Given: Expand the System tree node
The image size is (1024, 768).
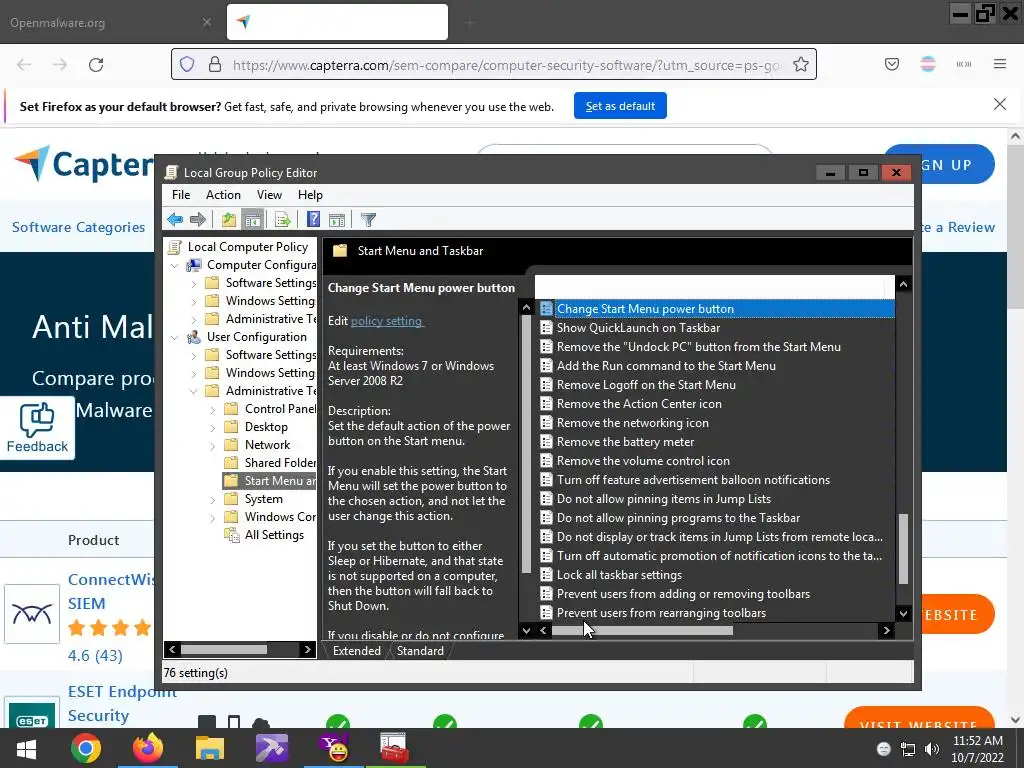Looking at the screenshot, I should click(212, 500).
